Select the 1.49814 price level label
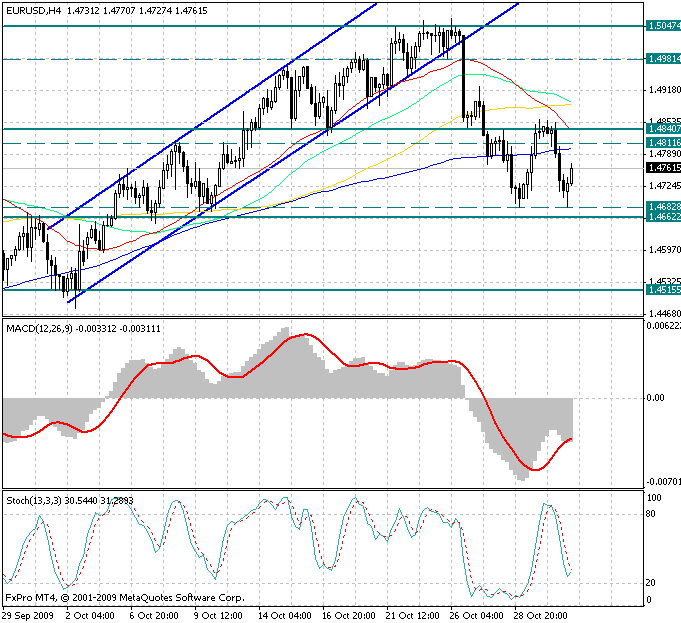 [x=663, y=59]
